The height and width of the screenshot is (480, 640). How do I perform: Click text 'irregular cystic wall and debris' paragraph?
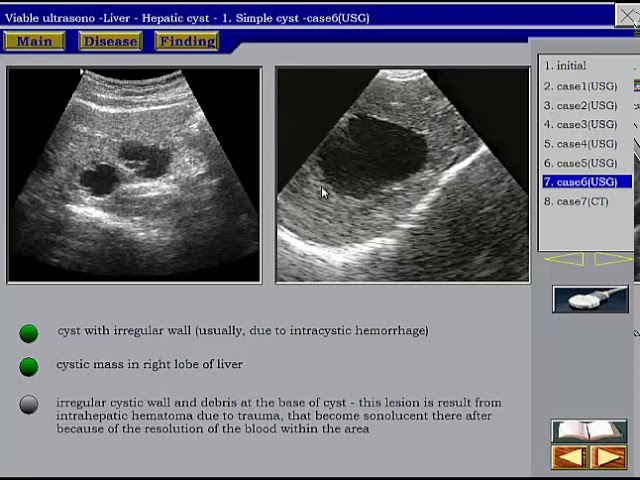279,416
